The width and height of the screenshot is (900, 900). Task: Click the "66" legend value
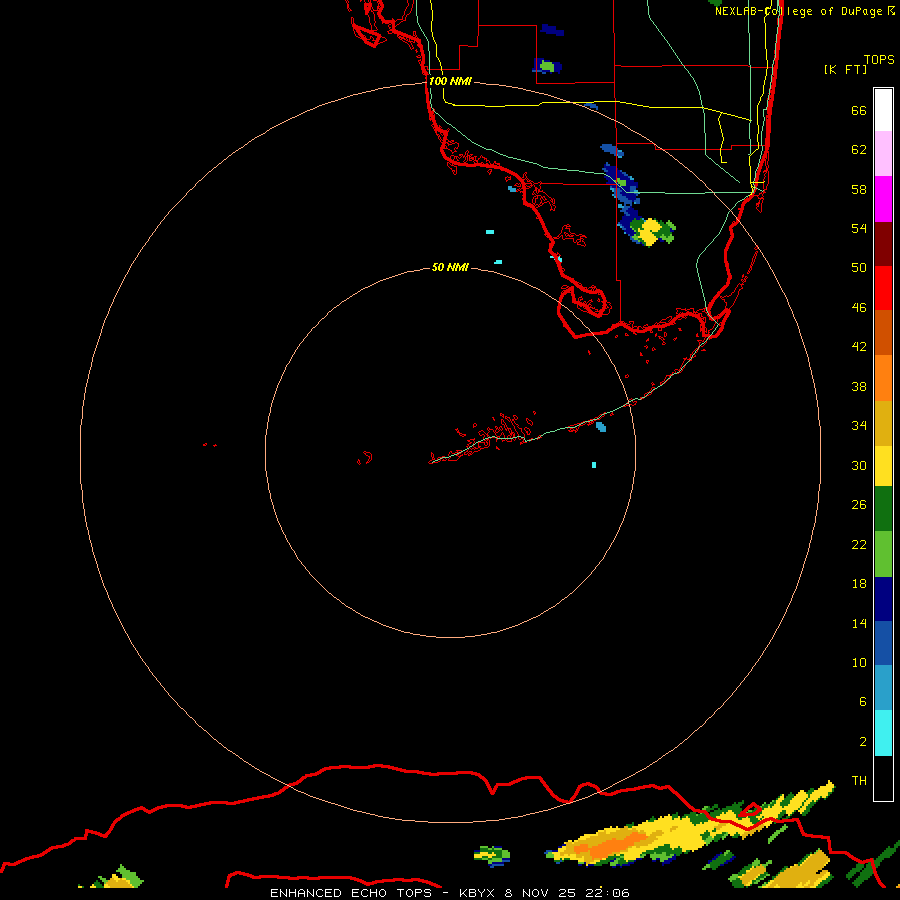859,110
